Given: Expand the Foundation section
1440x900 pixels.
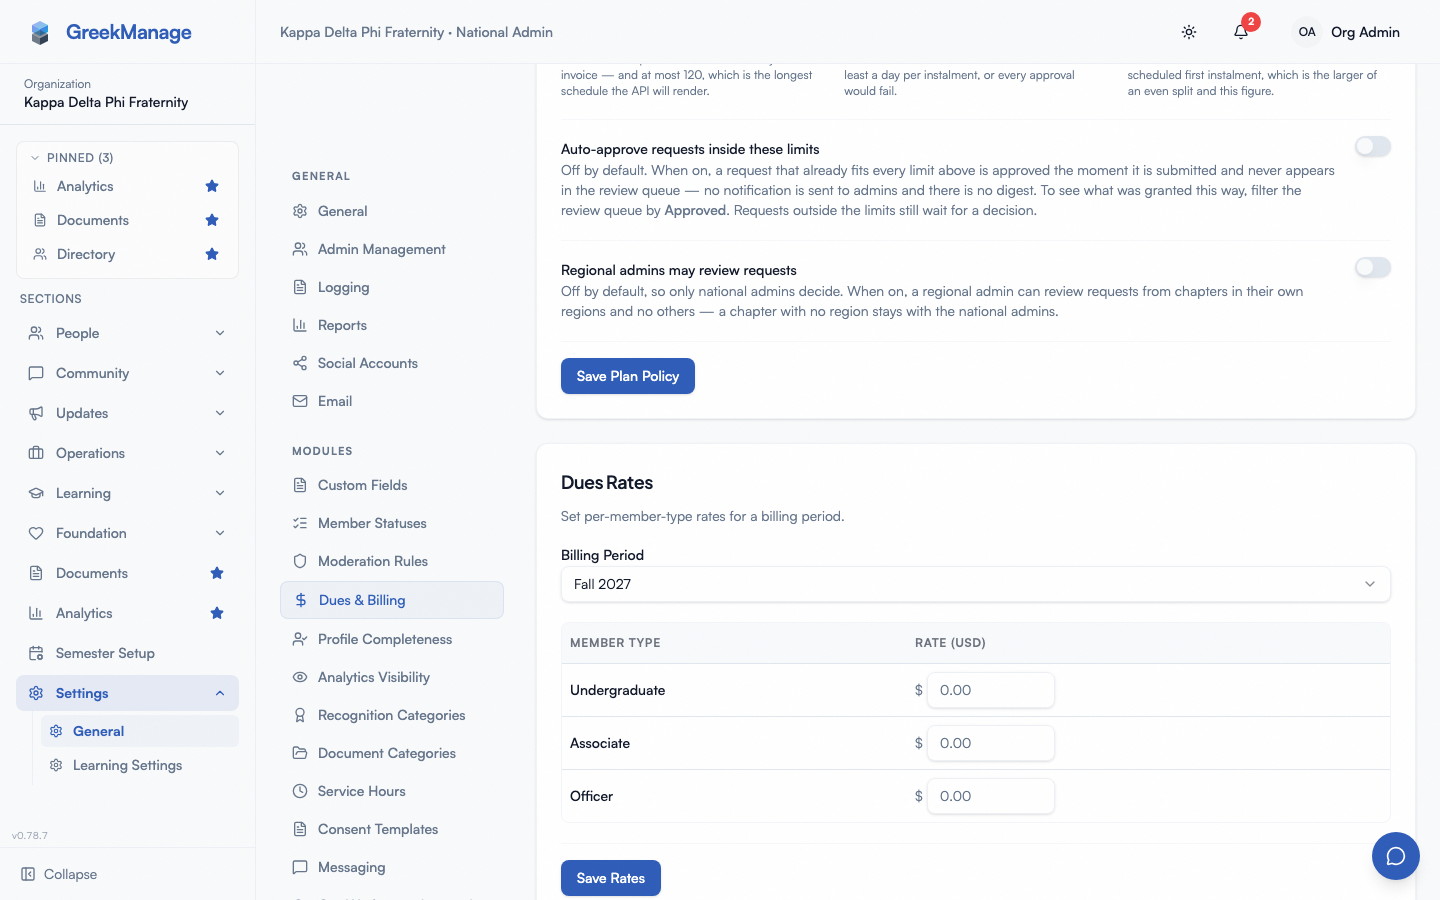Looking at the screenshot, I should (x=127, y=533).
